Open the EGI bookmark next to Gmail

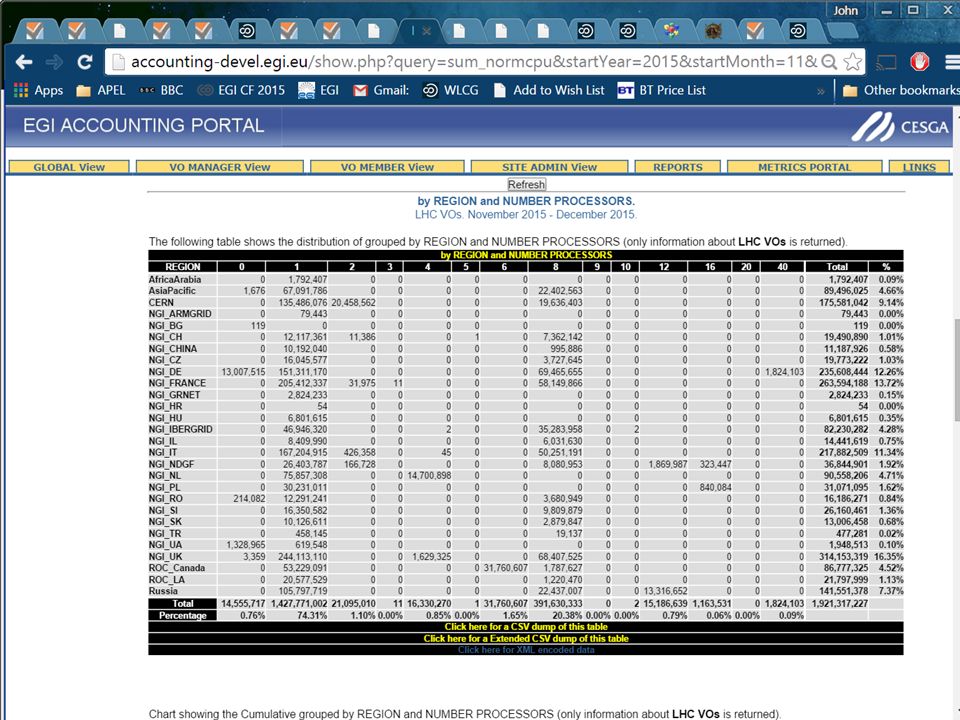(318, 91)
